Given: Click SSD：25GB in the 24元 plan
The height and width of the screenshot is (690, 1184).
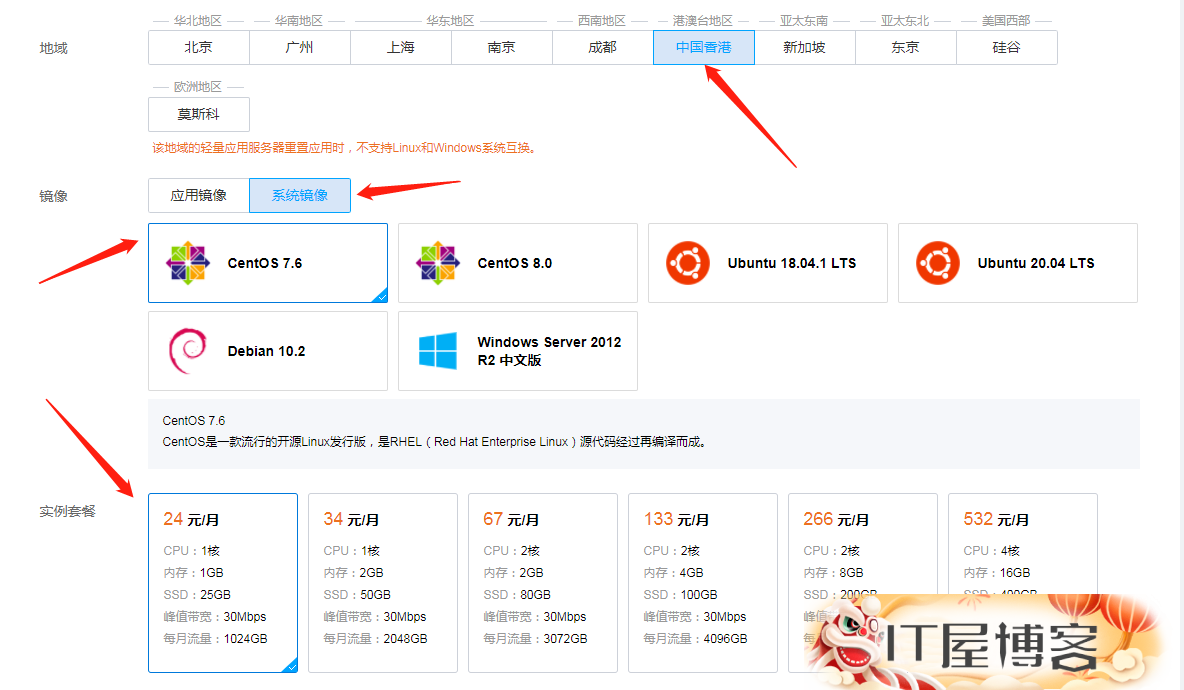Looking at the screenshot, I should click(197, 595).
